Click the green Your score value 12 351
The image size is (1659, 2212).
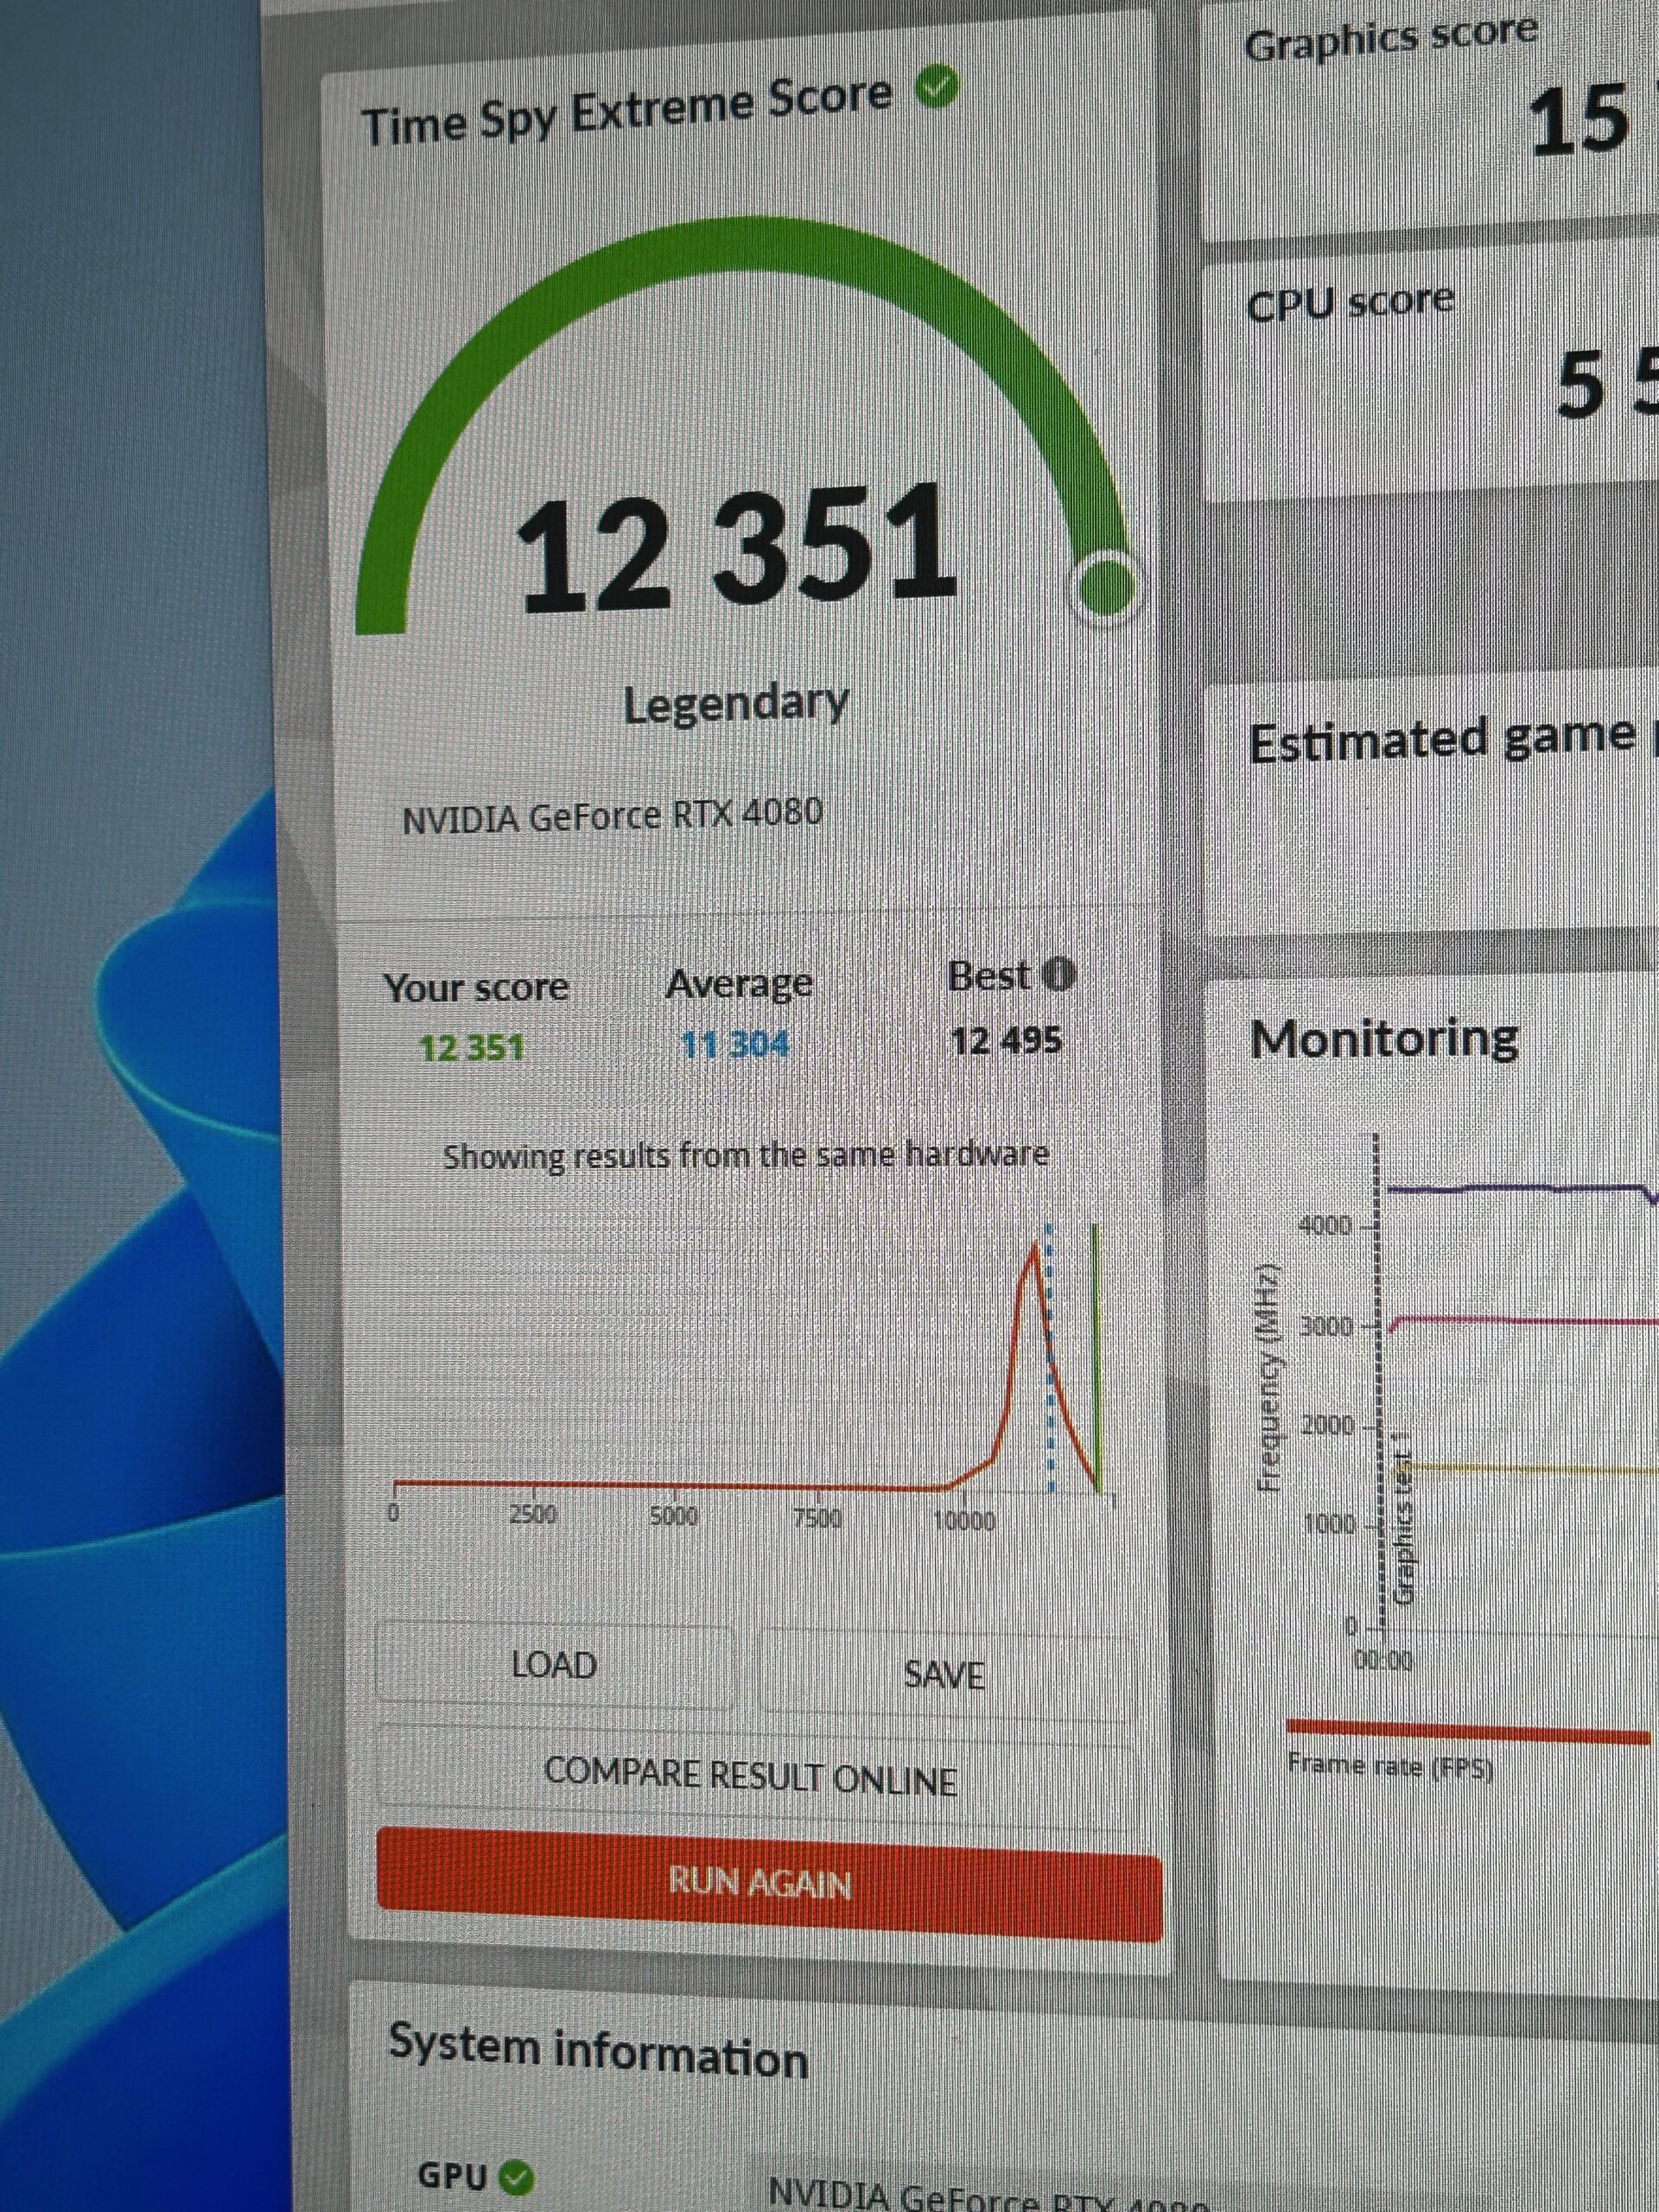click(x=471, y=1048)
